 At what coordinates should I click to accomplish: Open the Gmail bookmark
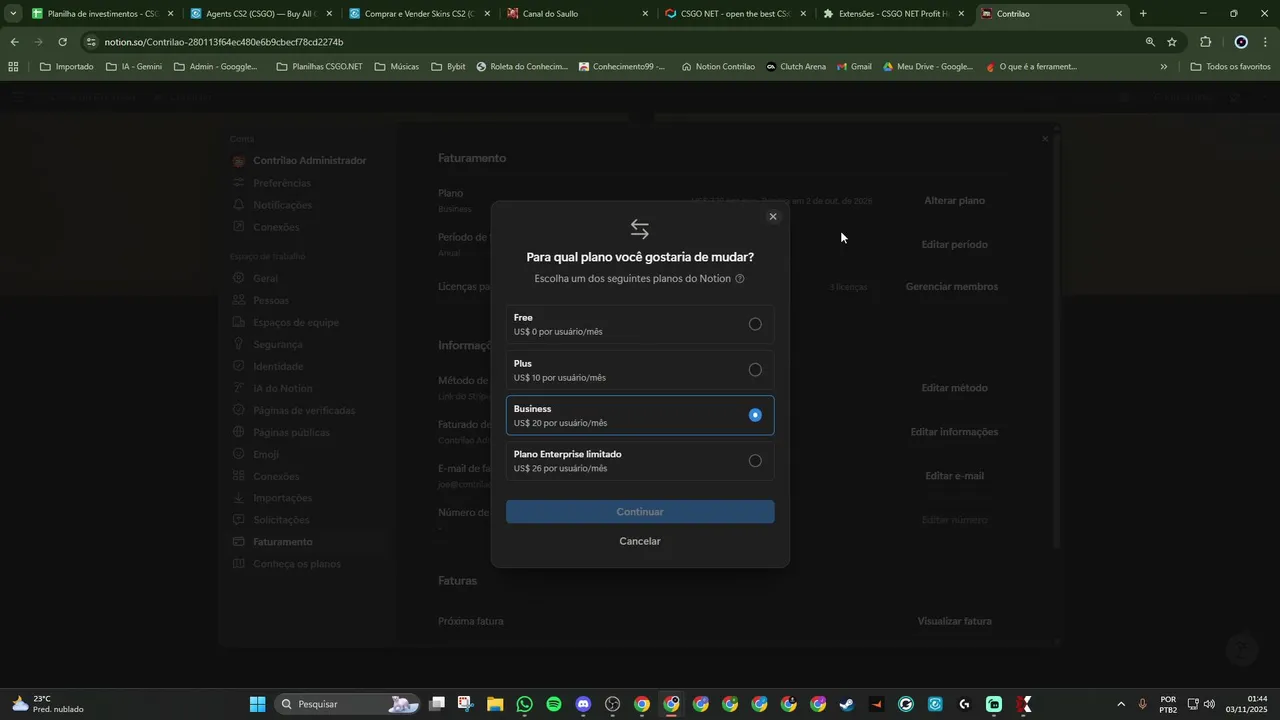[854, 67]
